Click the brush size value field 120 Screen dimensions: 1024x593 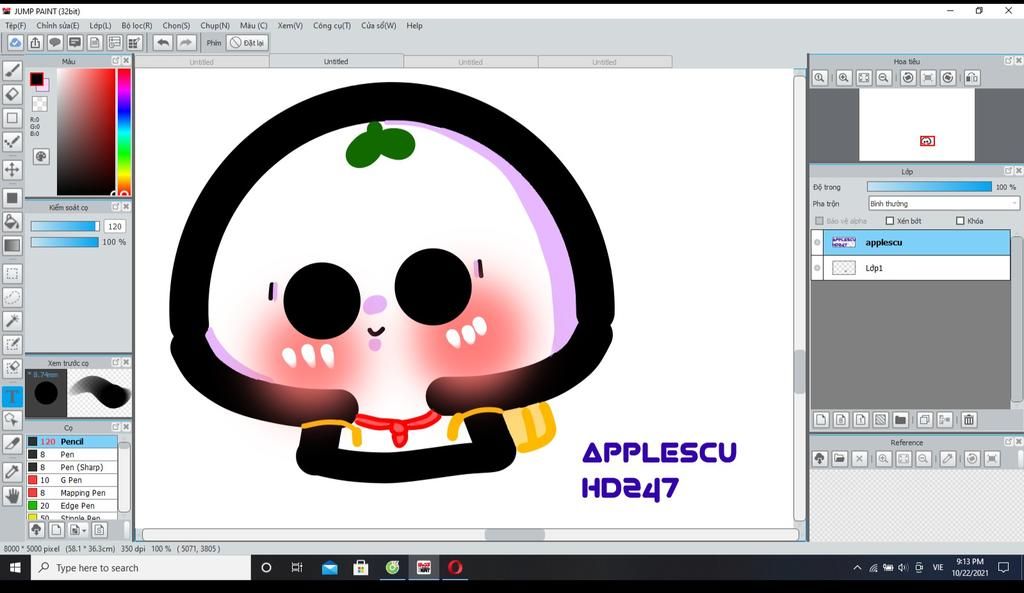(x=114, y=226)
